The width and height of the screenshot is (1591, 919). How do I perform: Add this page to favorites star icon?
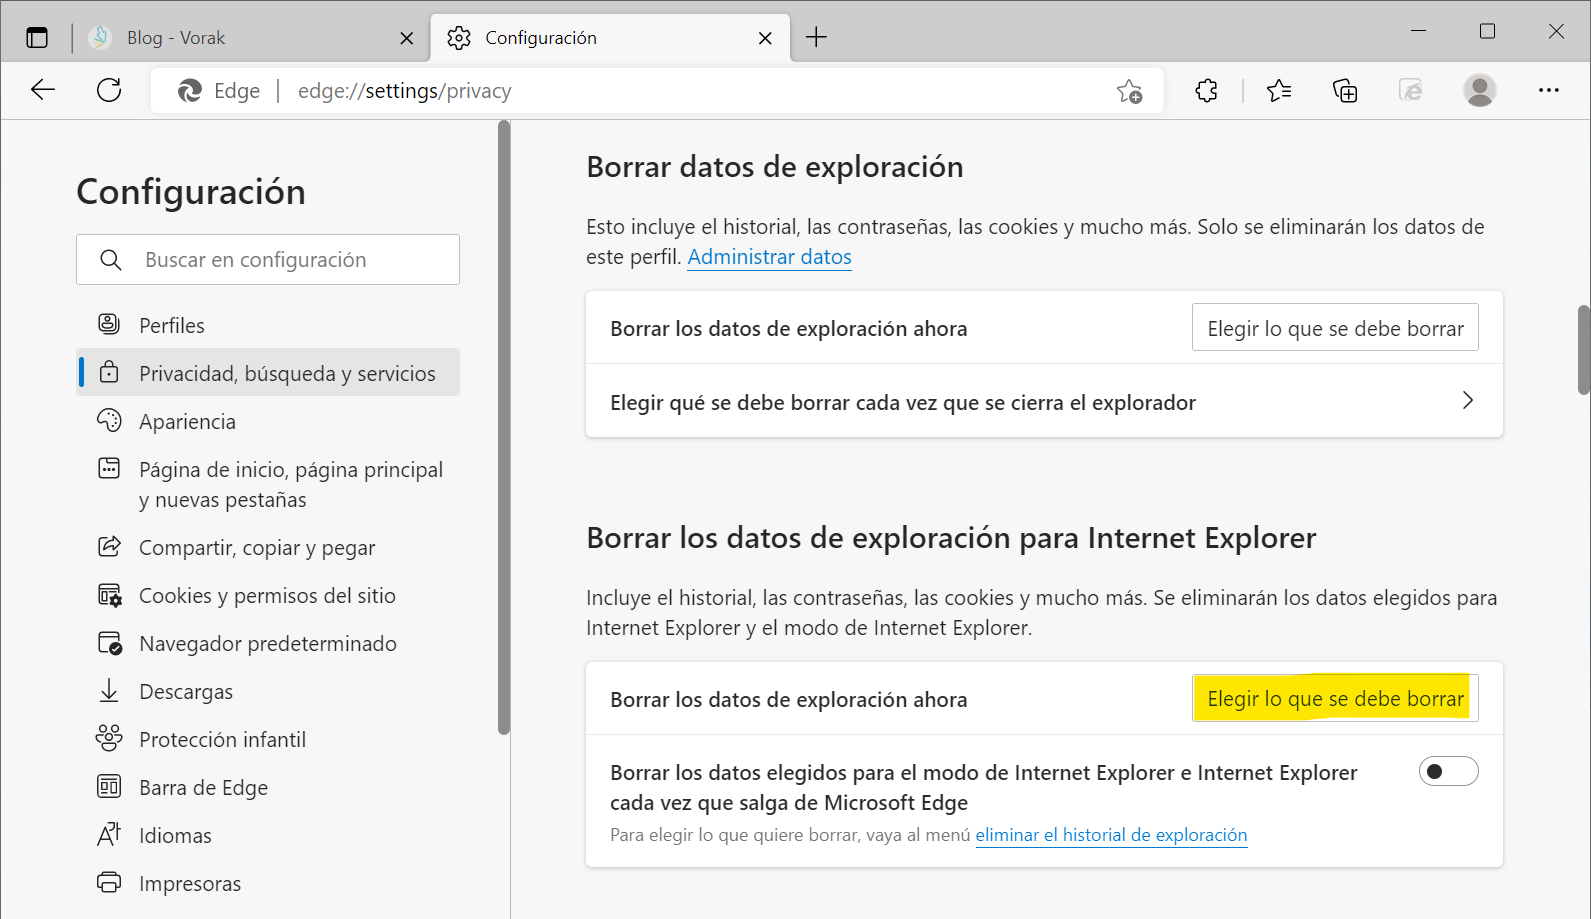(x=1129, y=91)
